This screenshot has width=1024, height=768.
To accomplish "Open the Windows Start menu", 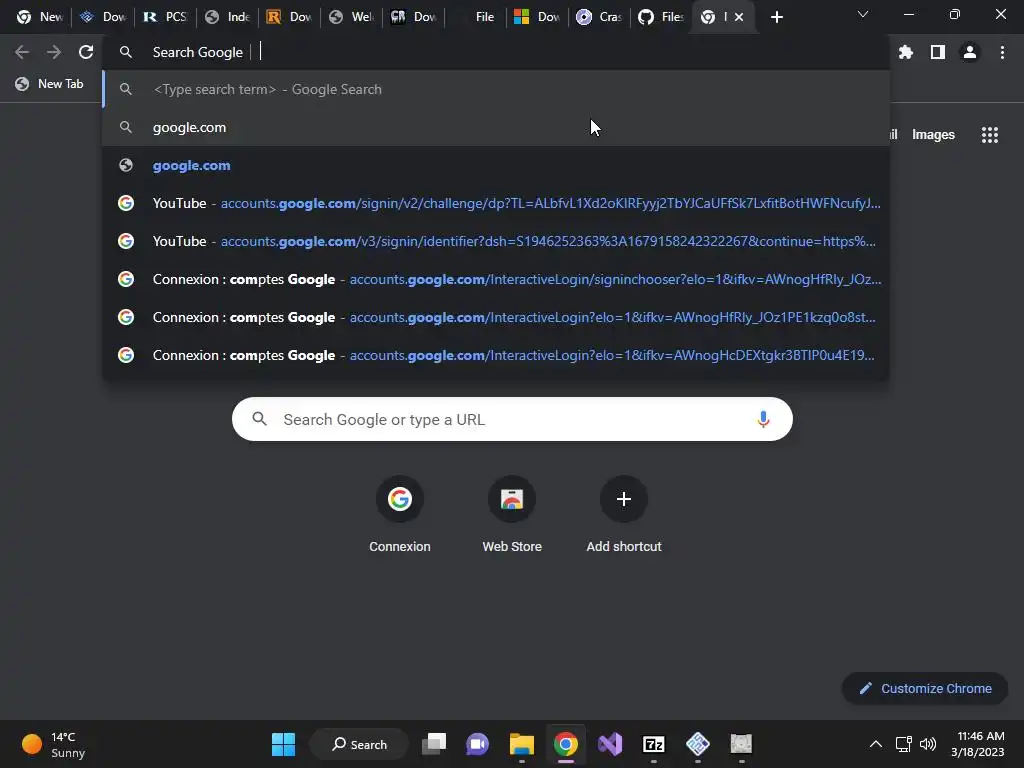I will pyautogui.click(x=283, y=744).
